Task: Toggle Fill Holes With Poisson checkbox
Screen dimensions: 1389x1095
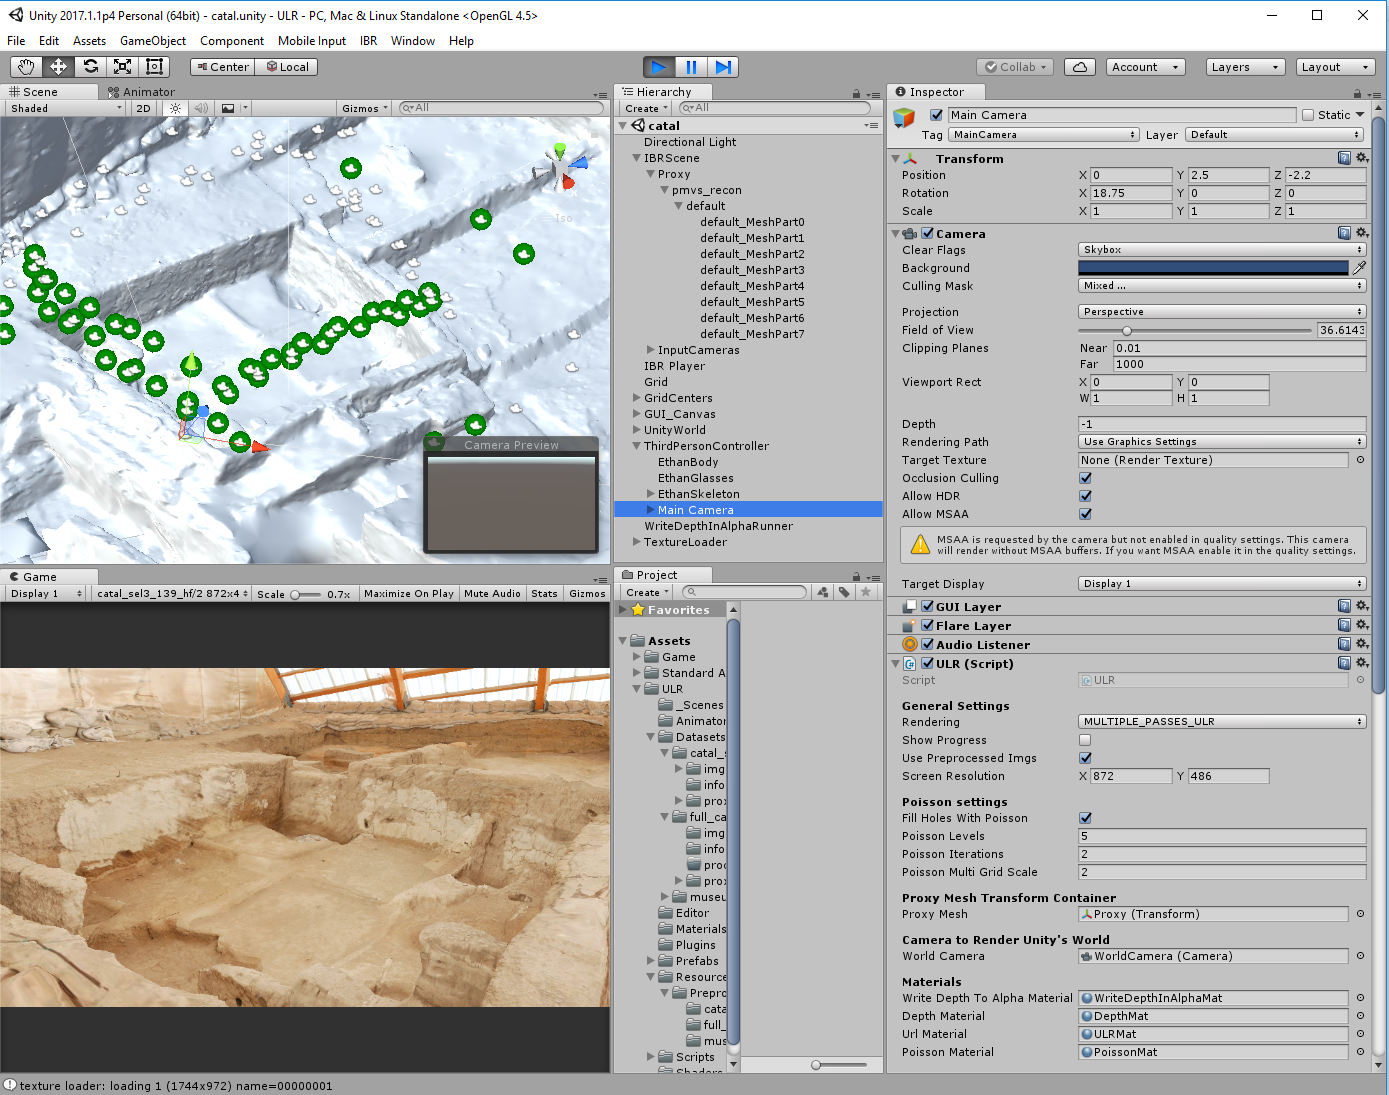Action: 1085,818
